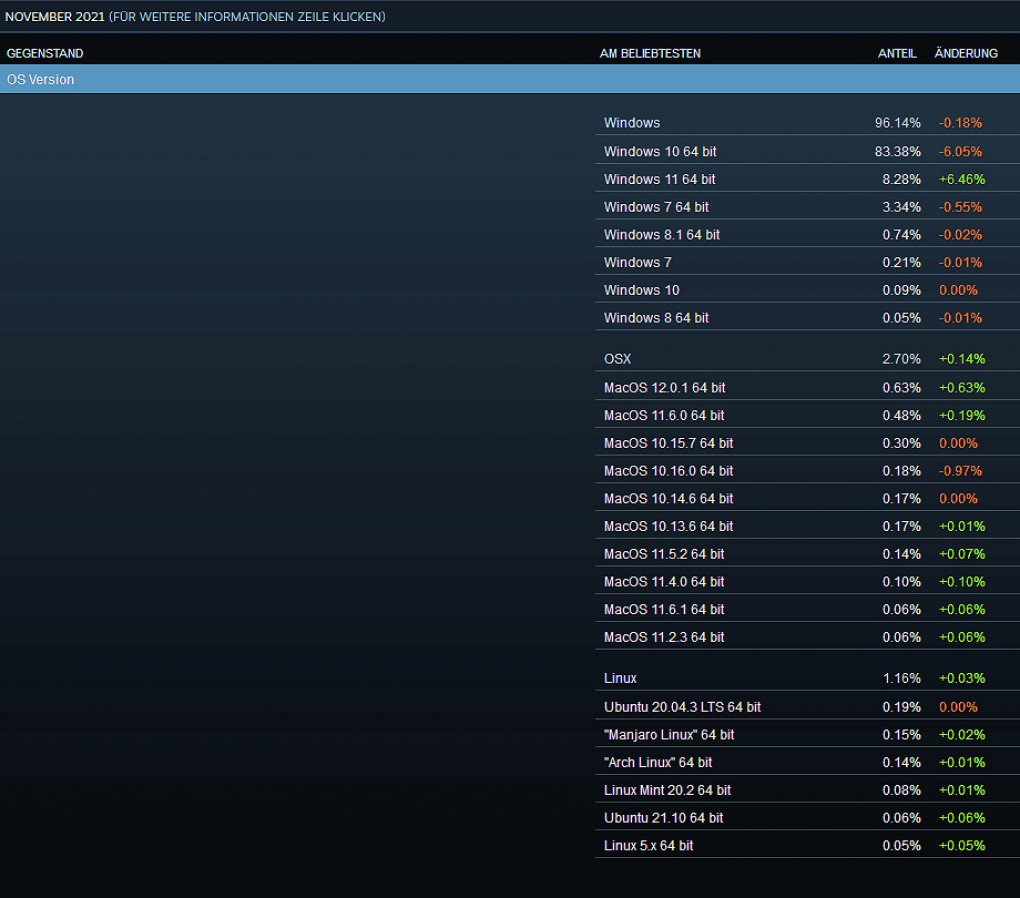Click the -6.05% change value
This screenshot has width=1020, height=898.
point(960,152)
